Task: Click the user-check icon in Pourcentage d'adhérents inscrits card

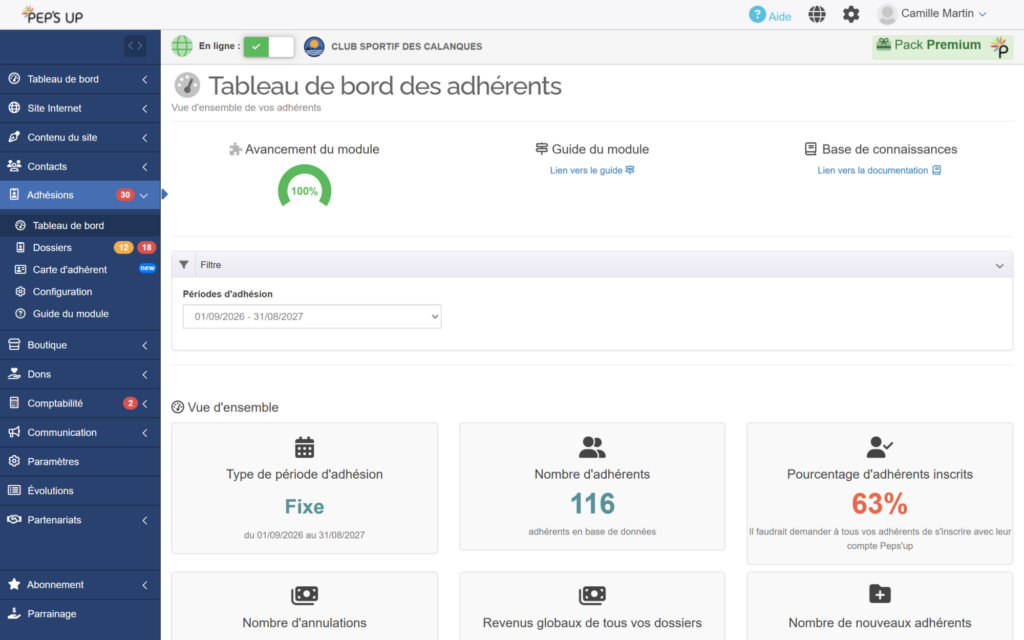Action: tap(880, 447)
